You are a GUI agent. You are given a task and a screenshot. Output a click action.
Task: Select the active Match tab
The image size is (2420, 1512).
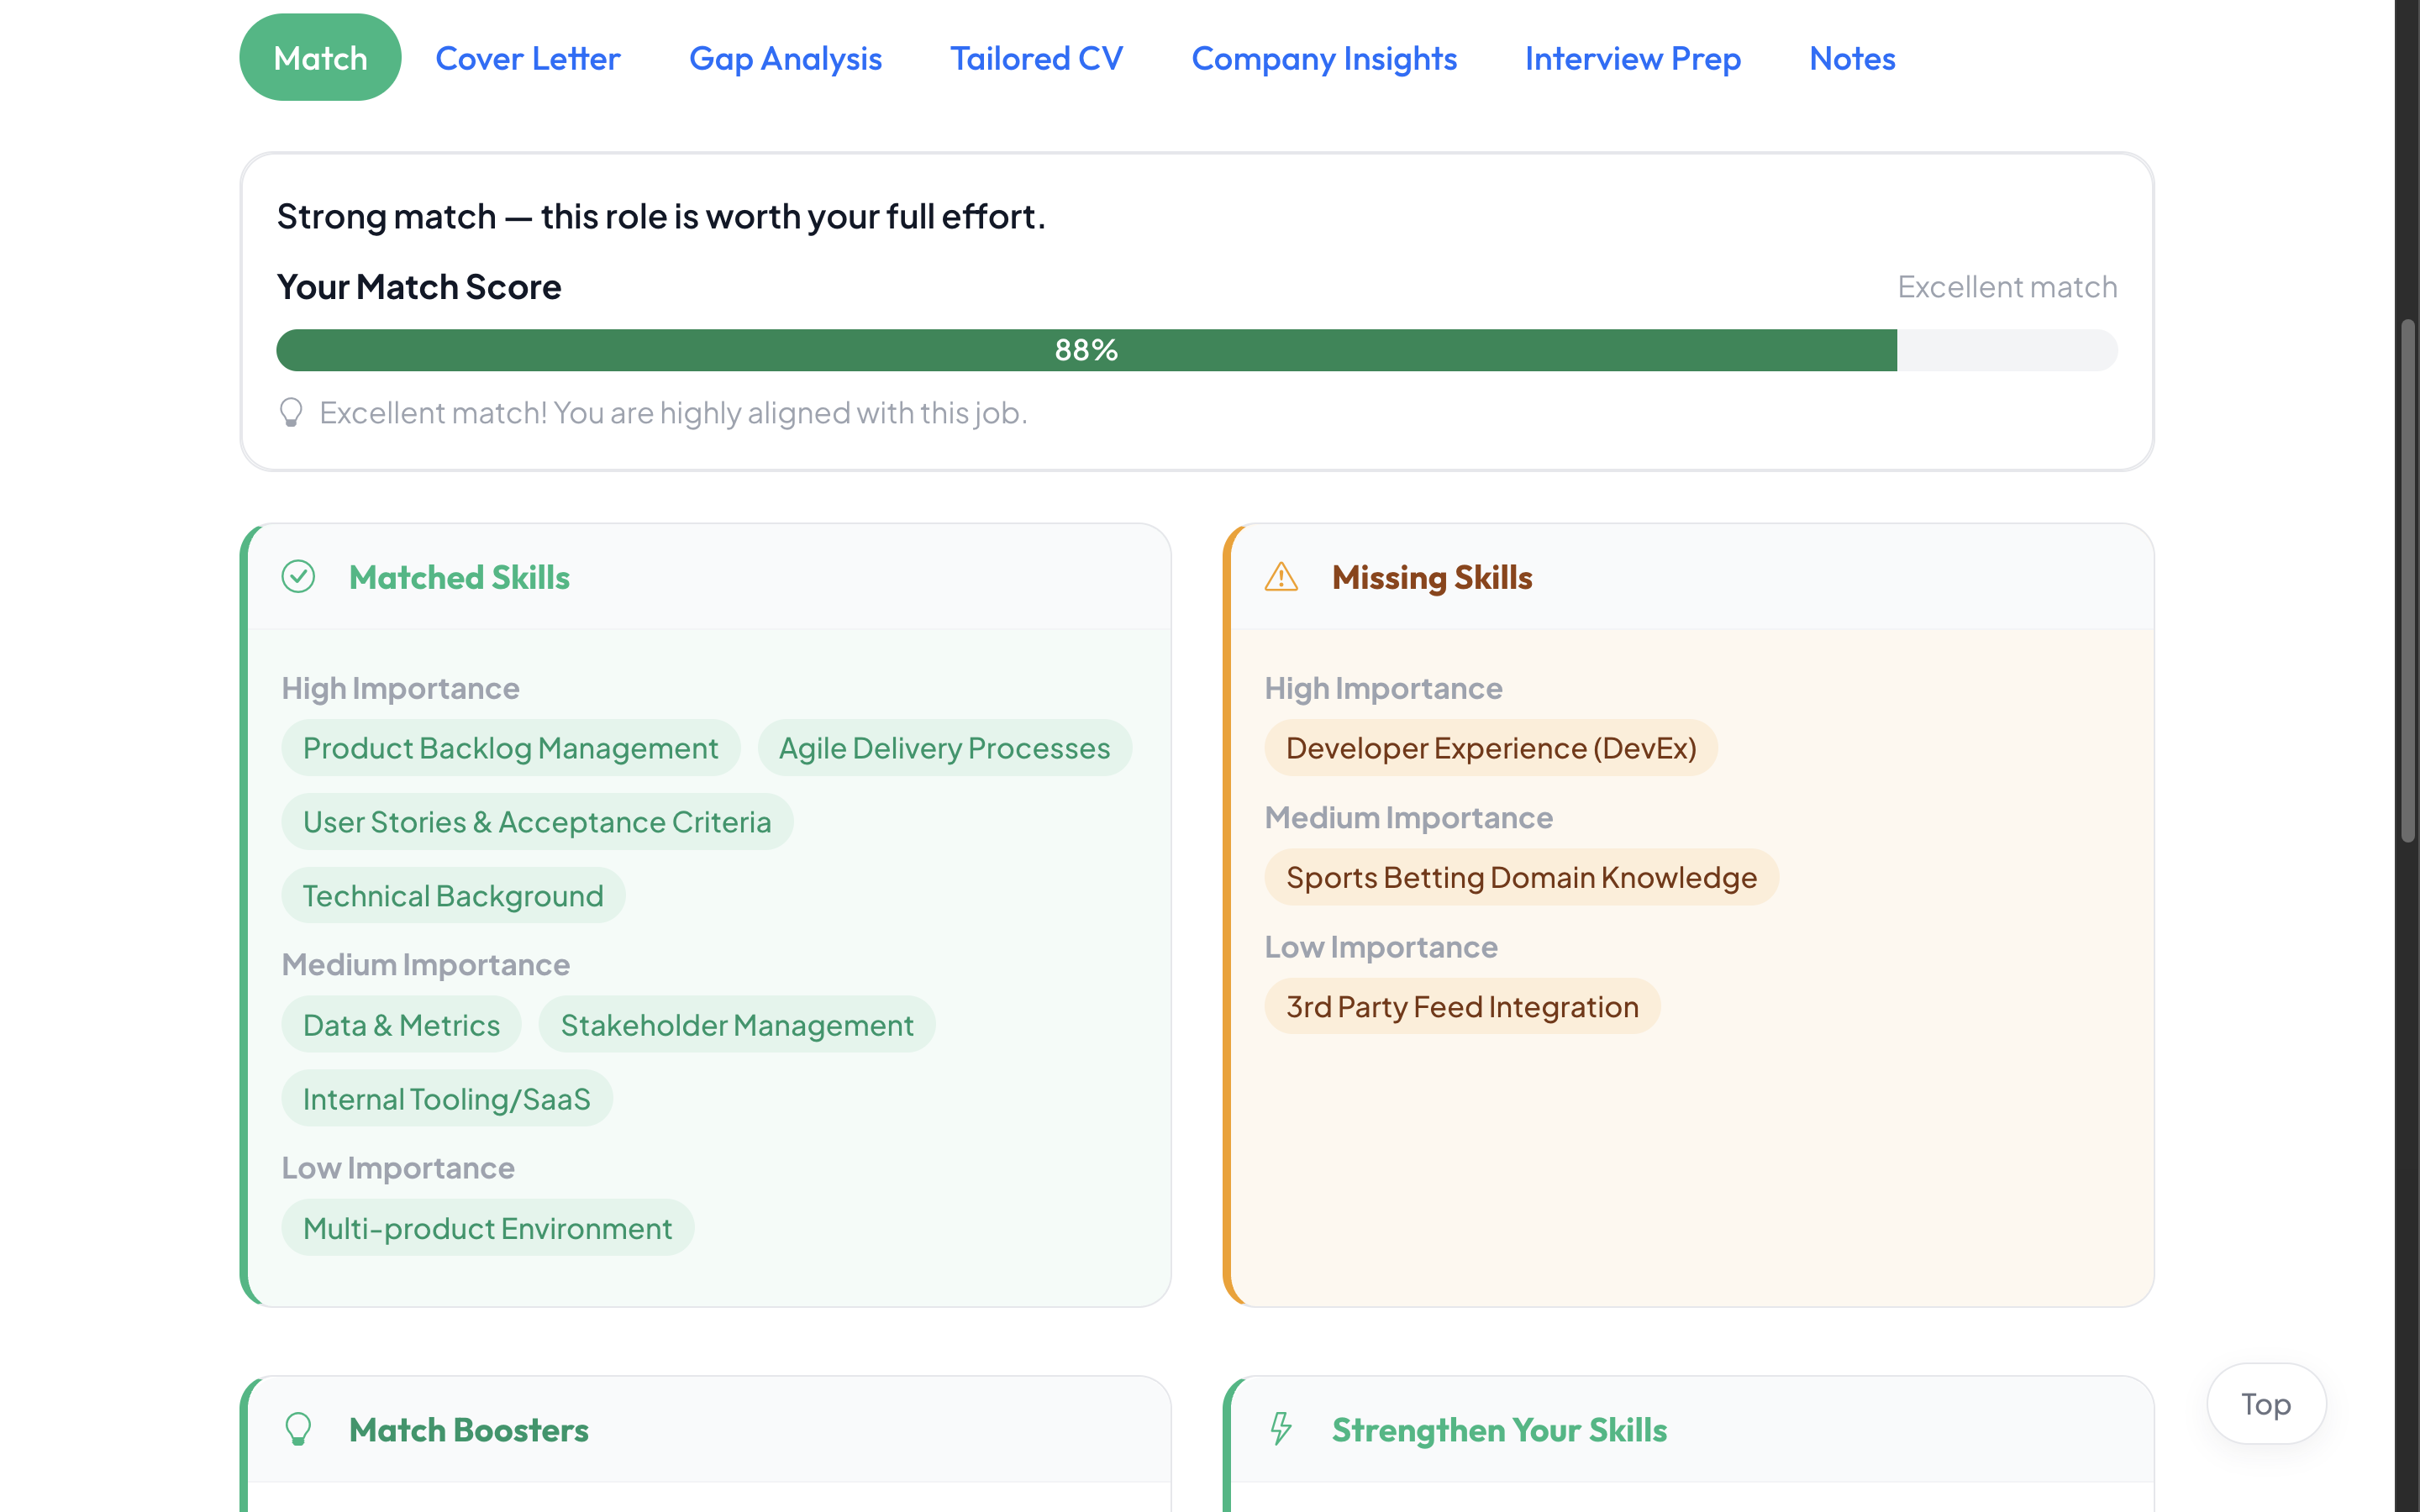(x=320, y=58)
